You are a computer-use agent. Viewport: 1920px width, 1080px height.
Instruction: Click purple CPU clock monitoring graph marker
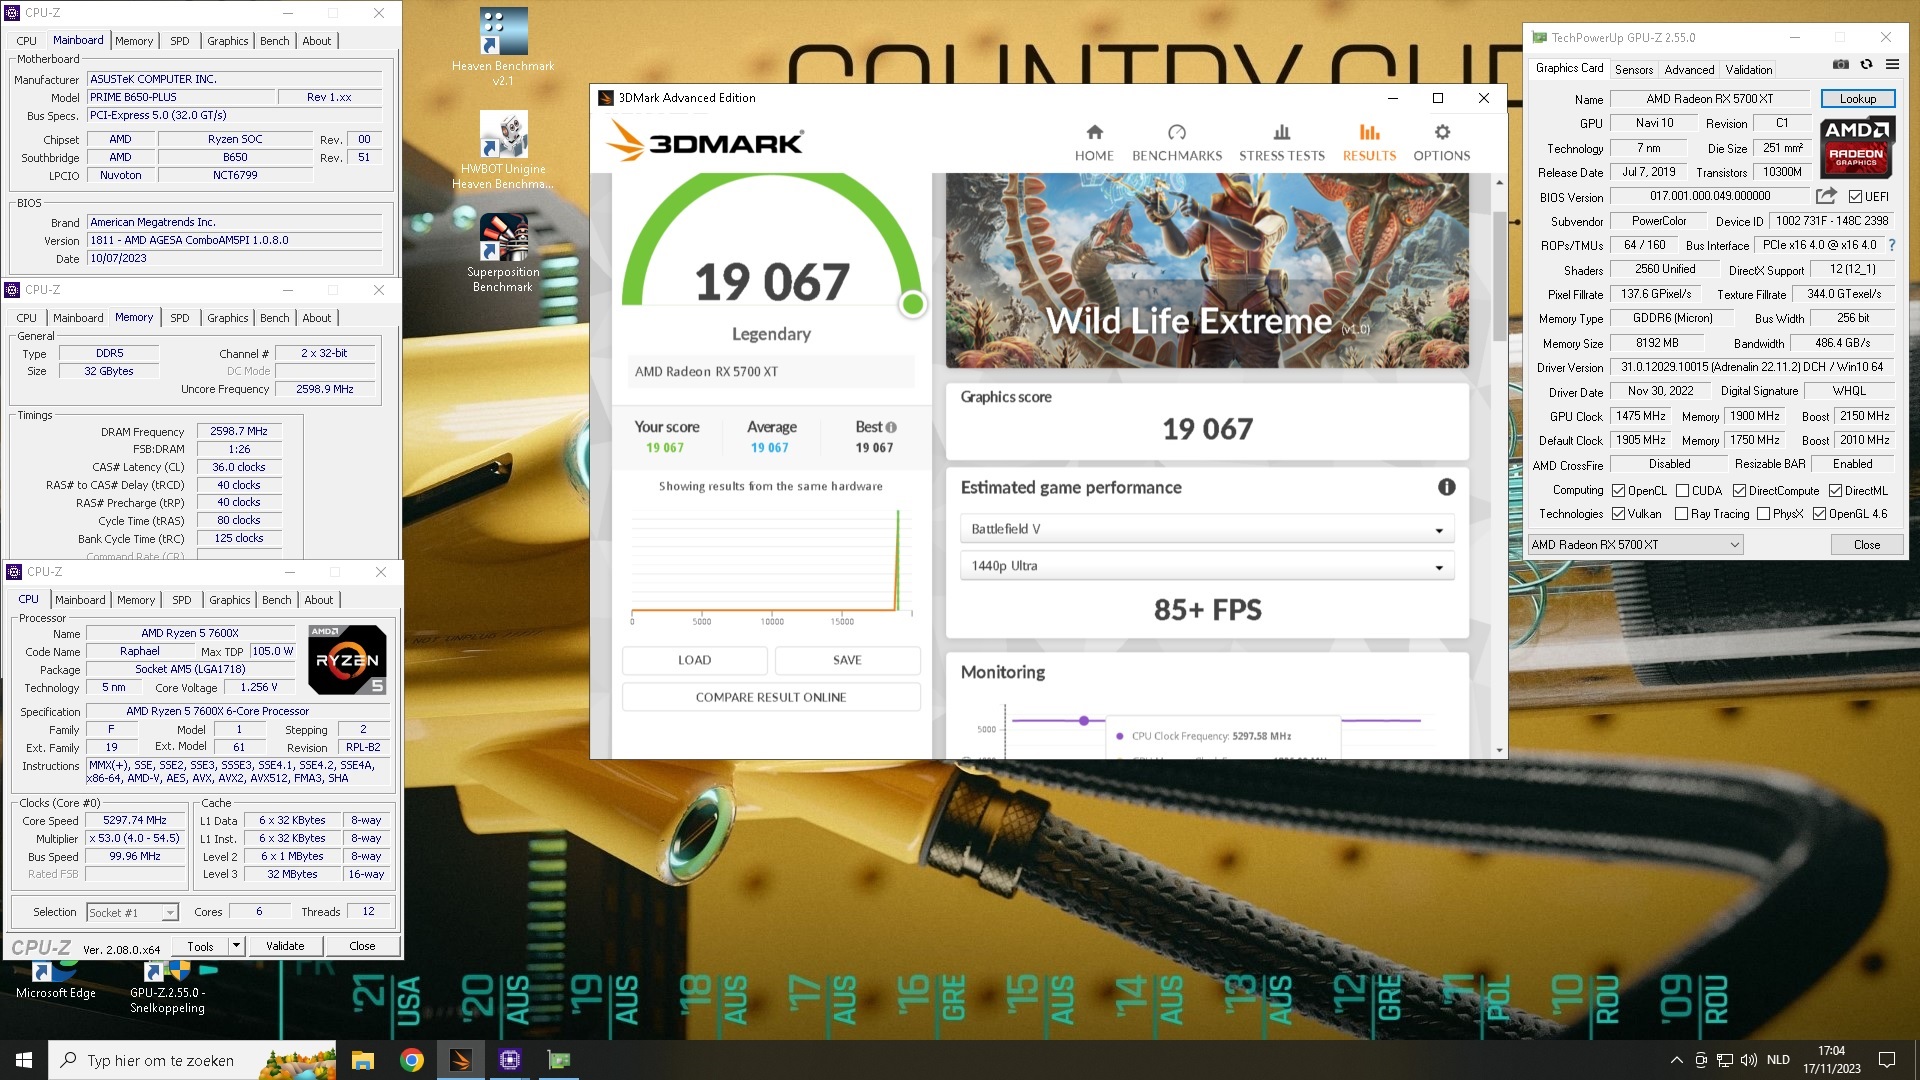1084,720
